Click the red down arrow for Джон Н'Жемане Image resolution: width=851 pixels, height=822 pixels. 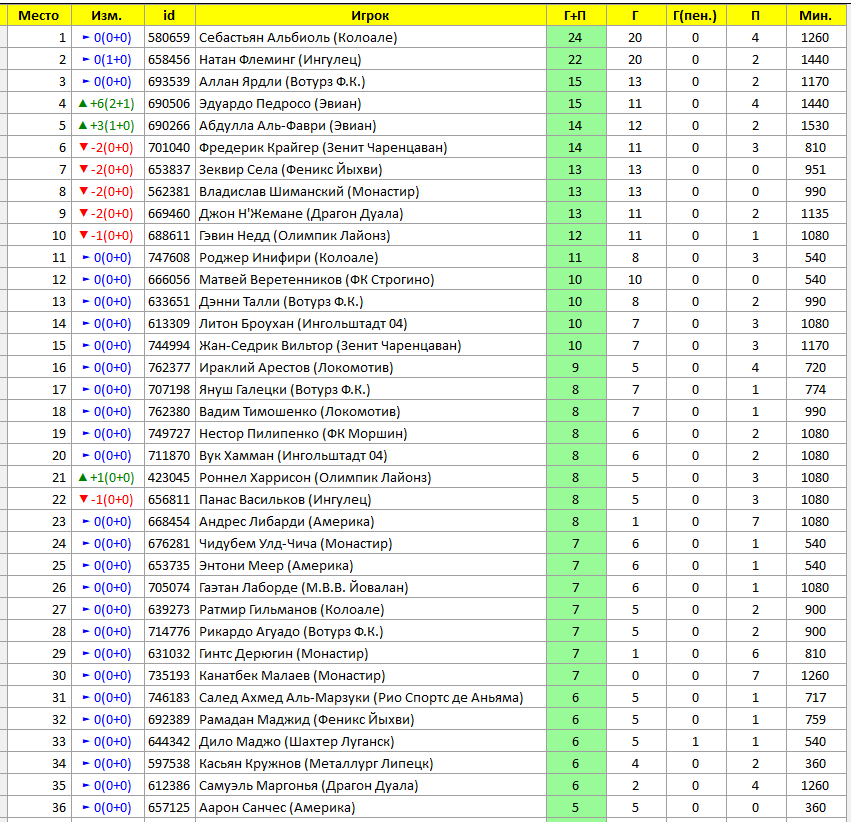(x=84, y=213)
